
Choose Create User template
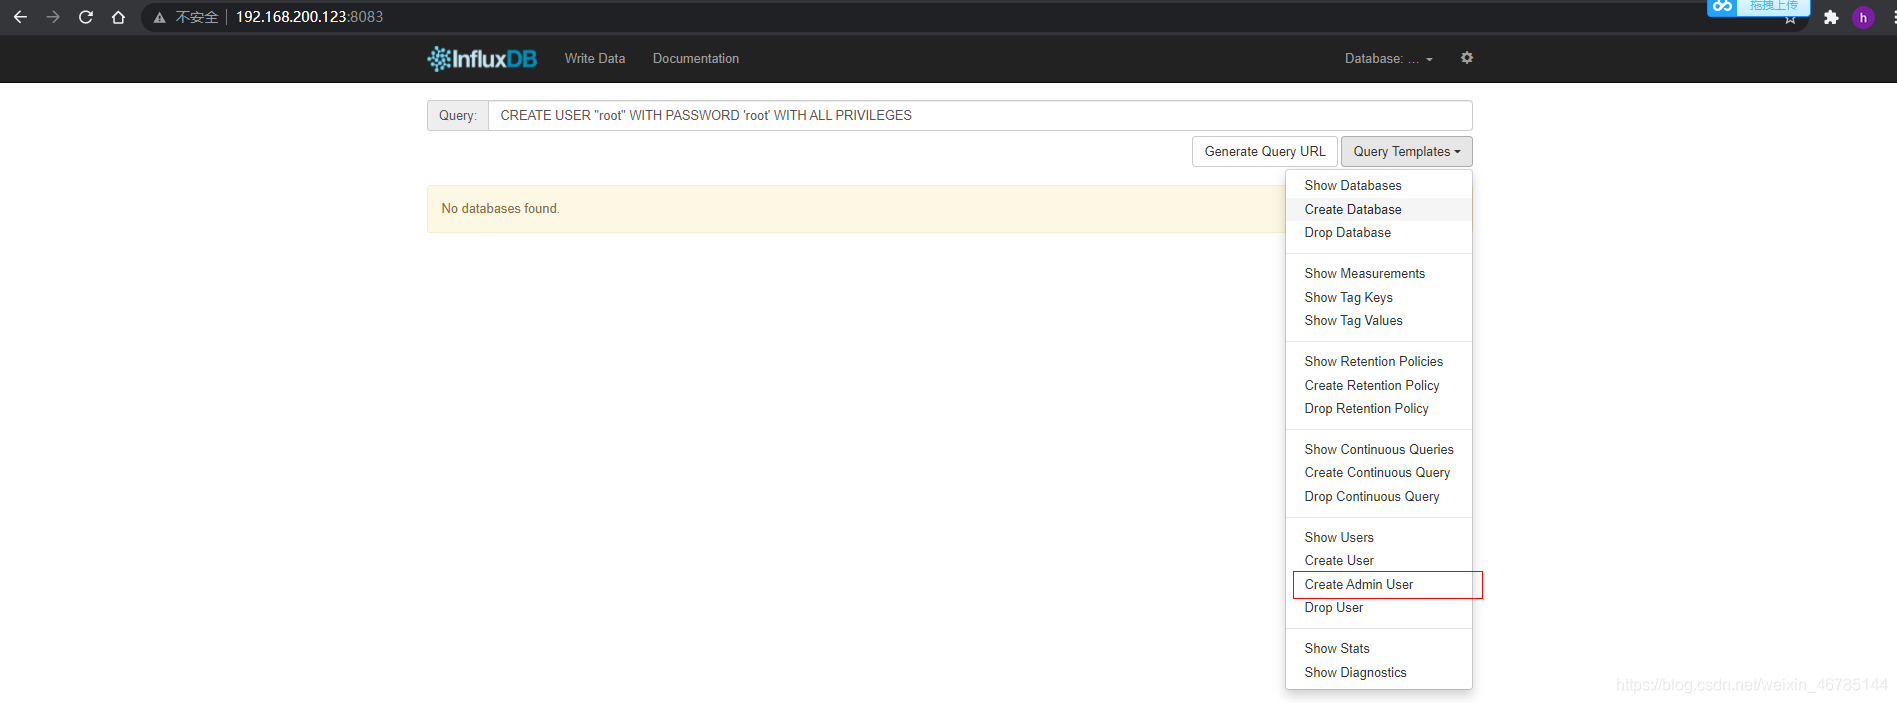[x=1378, y=561]
